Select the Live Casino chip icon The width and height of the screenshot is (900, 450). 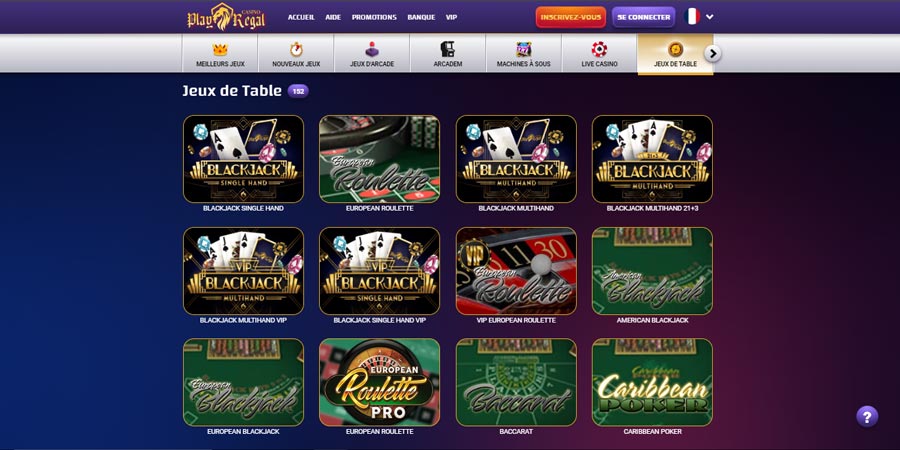point(599,49)
